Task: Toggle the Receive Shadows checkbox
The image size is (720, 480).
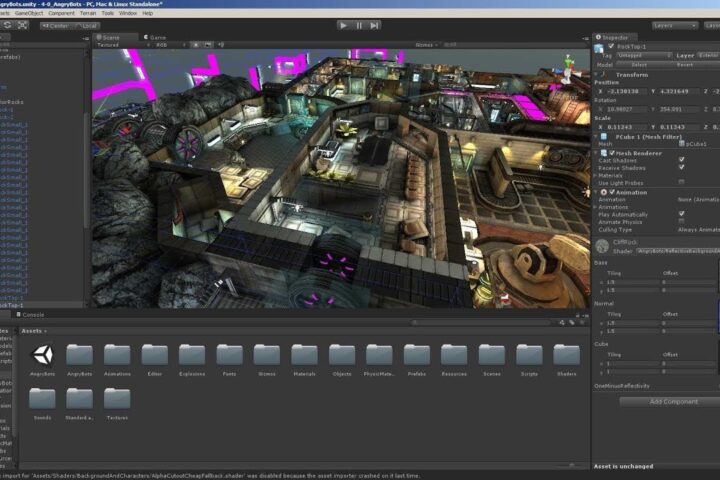Action: (x=681, y=167)
